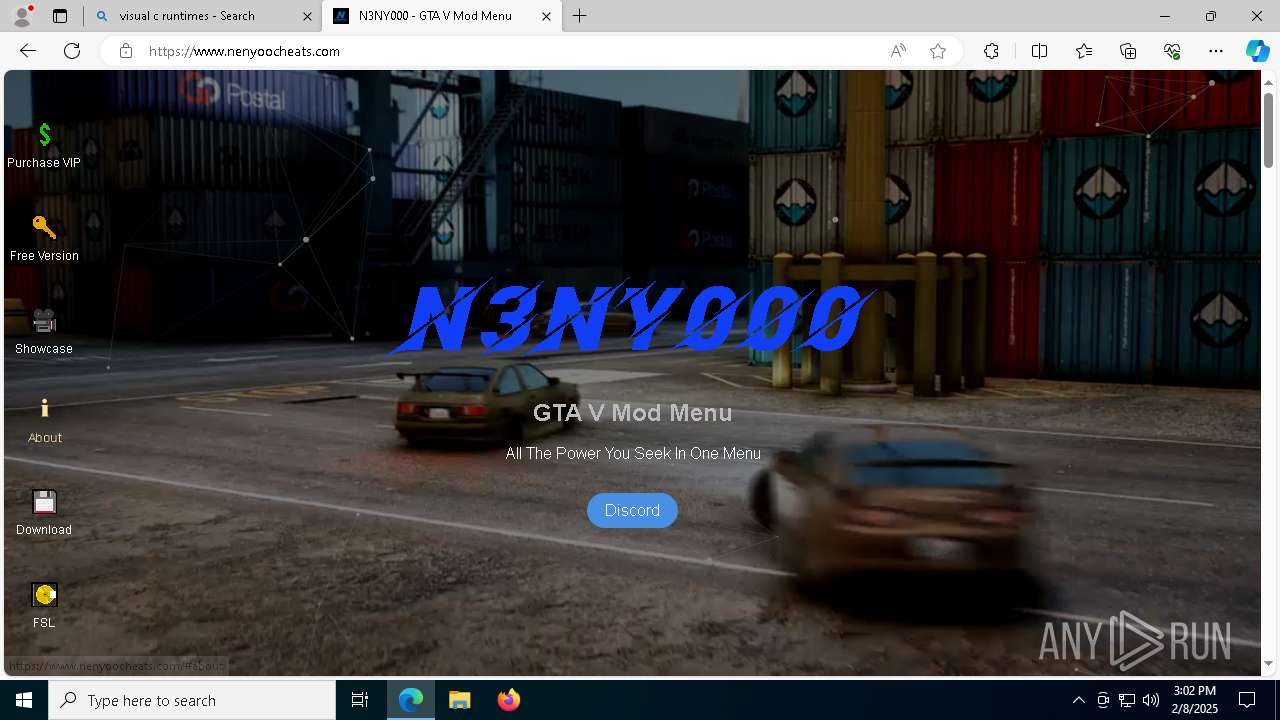
Task: Open the Windows Start menu
Action: [x=24, y=700]
